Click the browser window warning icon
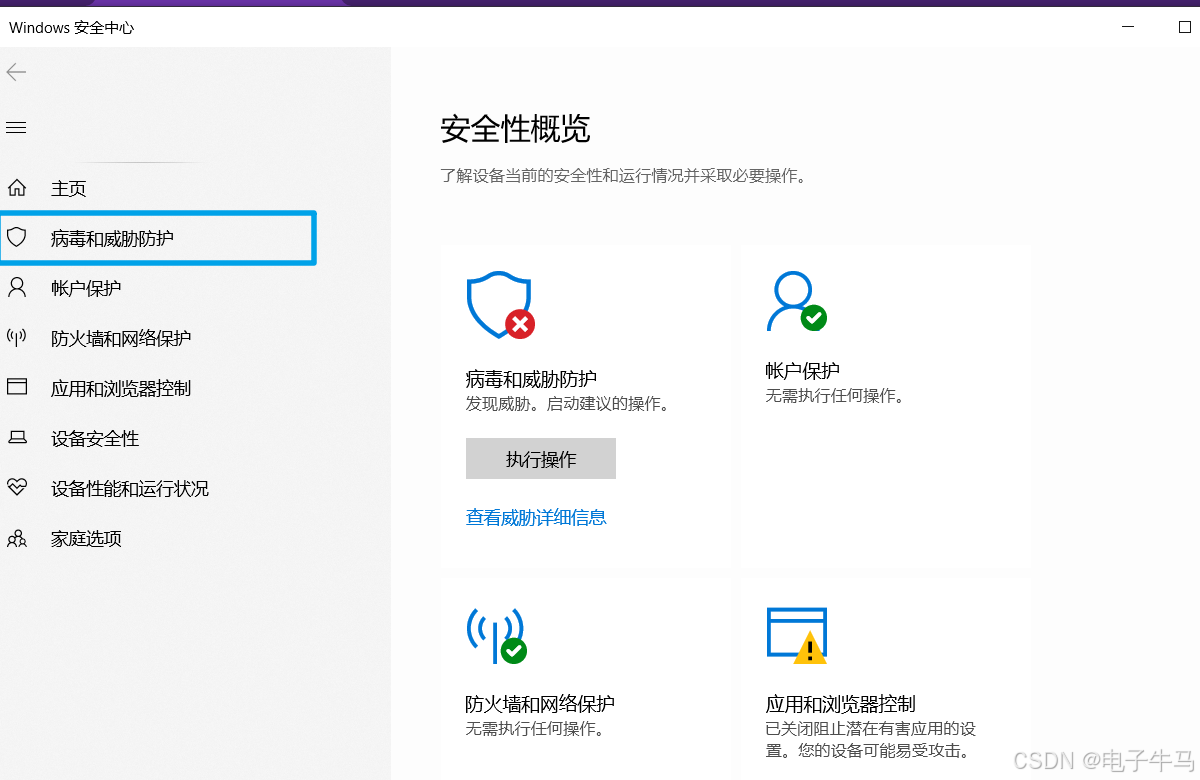 click(x=797, y=636)
